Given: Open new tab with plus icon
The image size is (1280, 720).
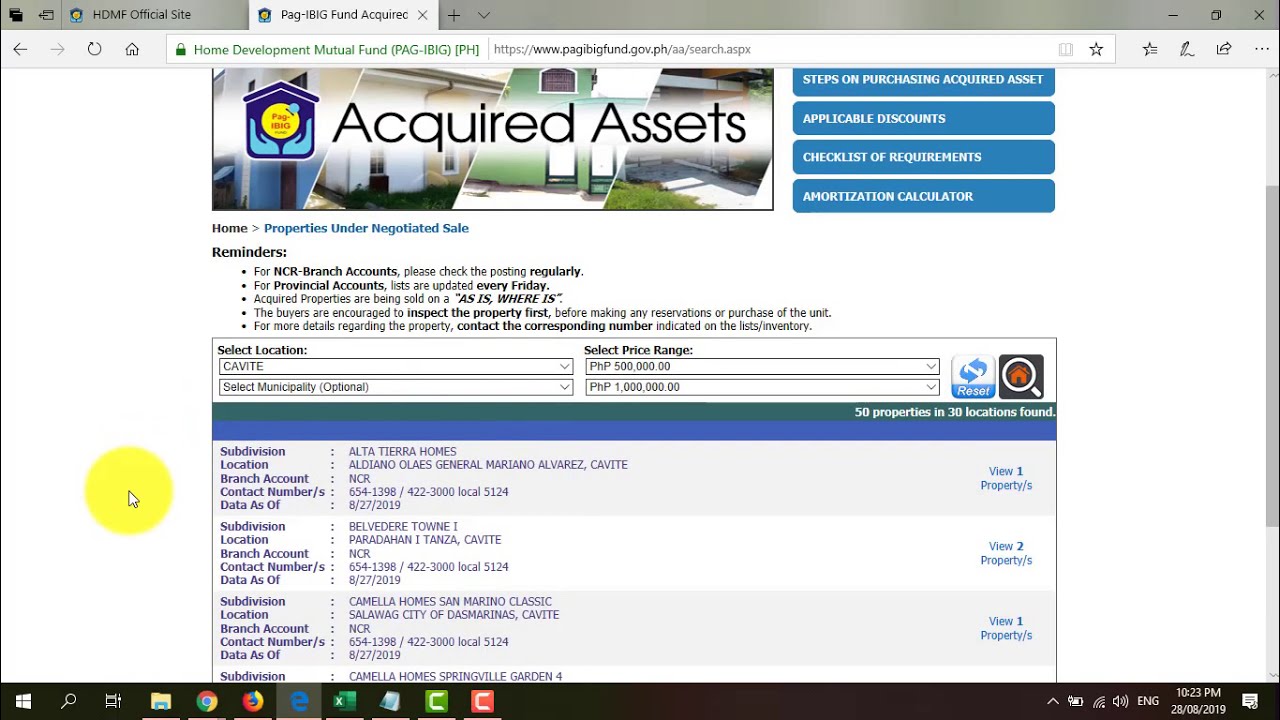Looking at the screenshot, I should tap(454, 15).
